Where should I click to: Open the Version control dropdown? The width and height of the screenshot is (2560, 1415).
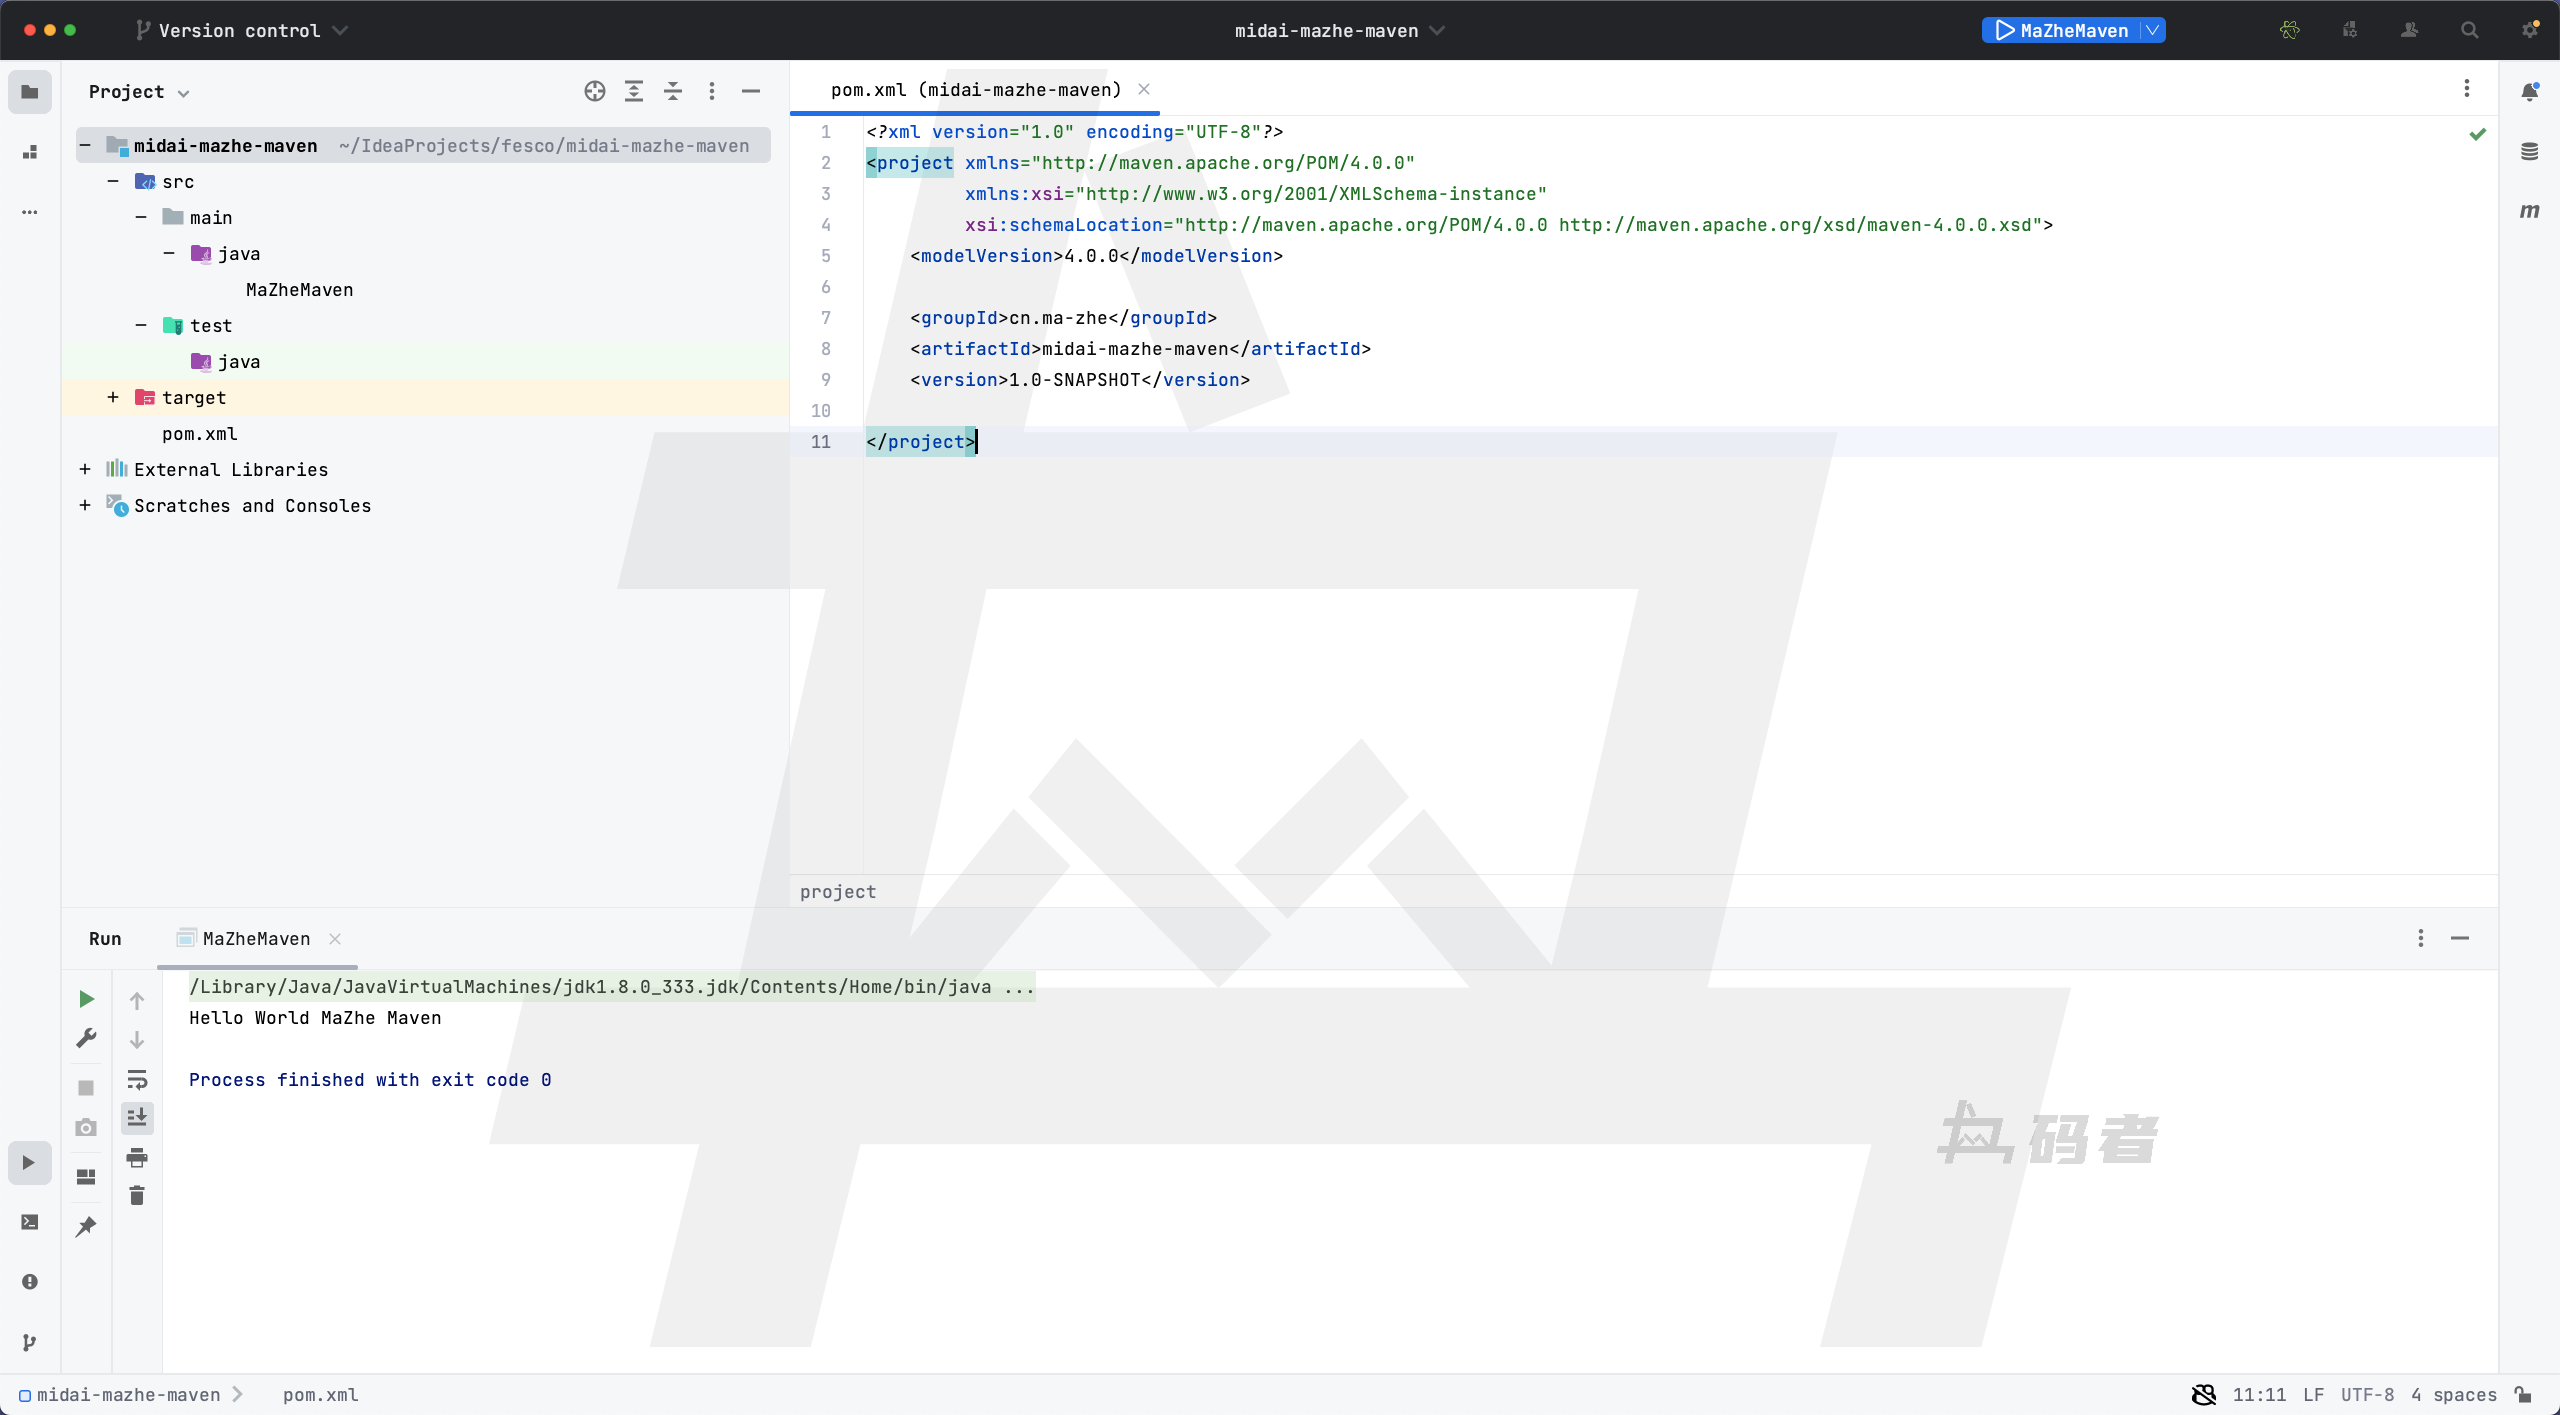pos(242,31)
